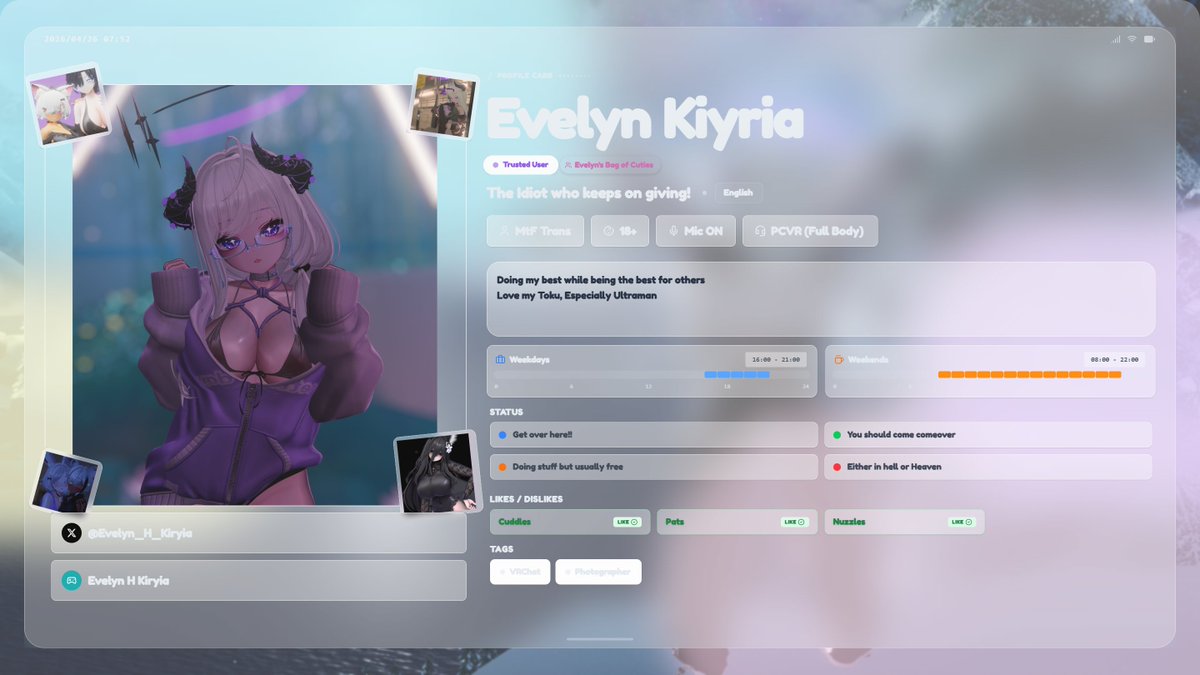1200x675 pixels.
Task: Click the microphone icon on Mic ON
Action: [673, 231]
